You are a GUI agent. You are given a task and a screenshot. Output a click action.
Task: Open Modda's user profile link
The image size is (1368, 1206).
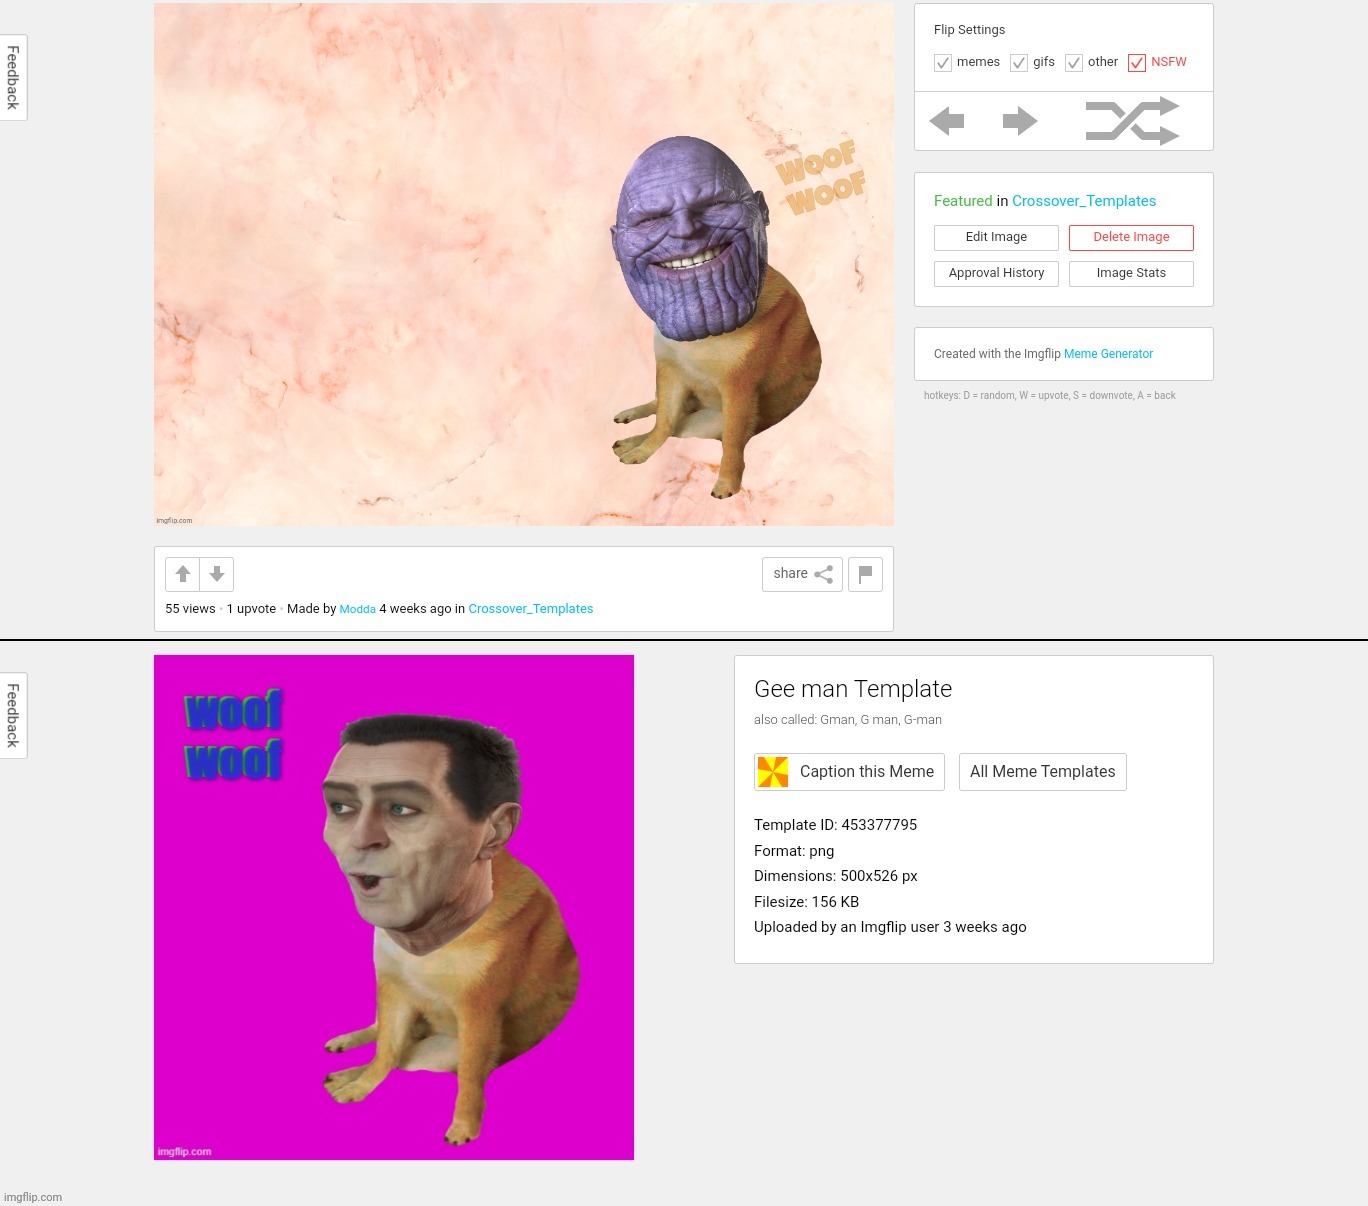click(x=357, y=609)
